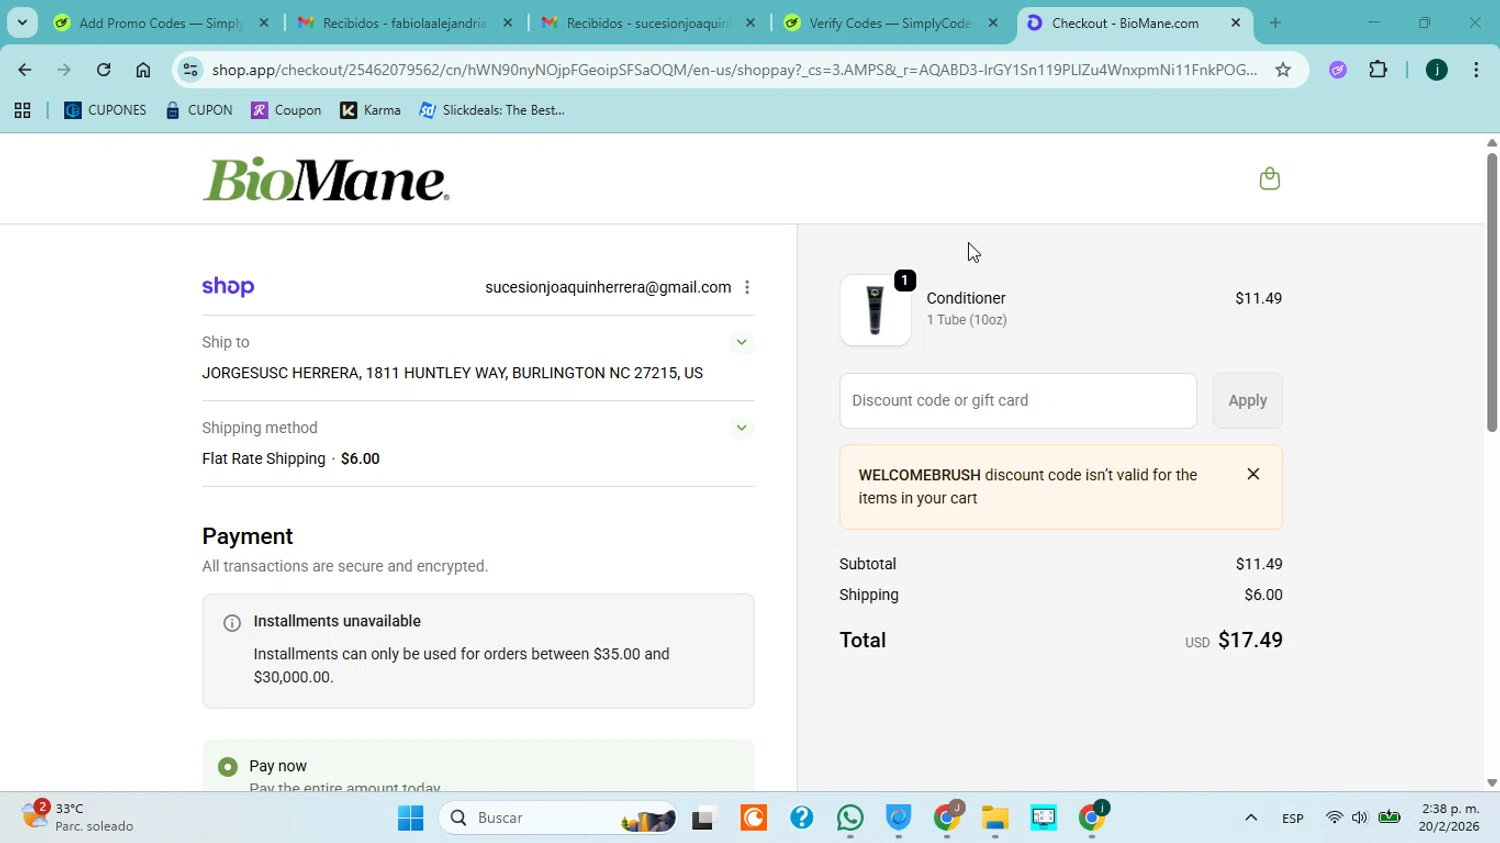Screen dimensions: 1500x843
Task: Open the tab search dropdown
Action: click(22, 23)
